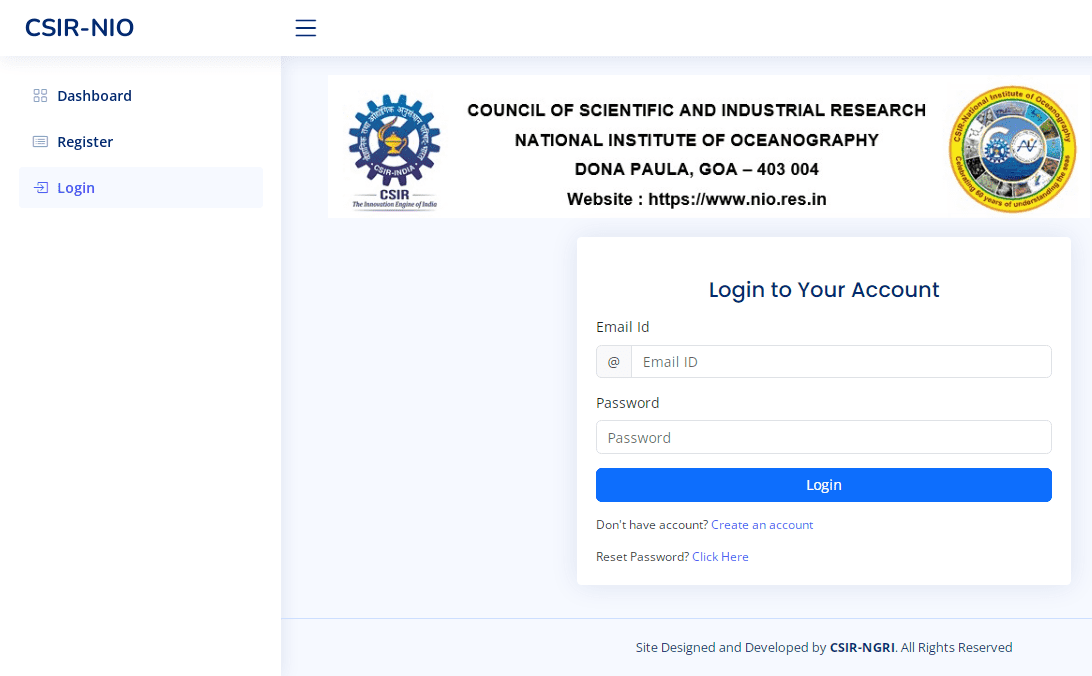Click the Login arrow icon in sidebar
Screen dimensions: 1092x676
(x=40, y=188)
